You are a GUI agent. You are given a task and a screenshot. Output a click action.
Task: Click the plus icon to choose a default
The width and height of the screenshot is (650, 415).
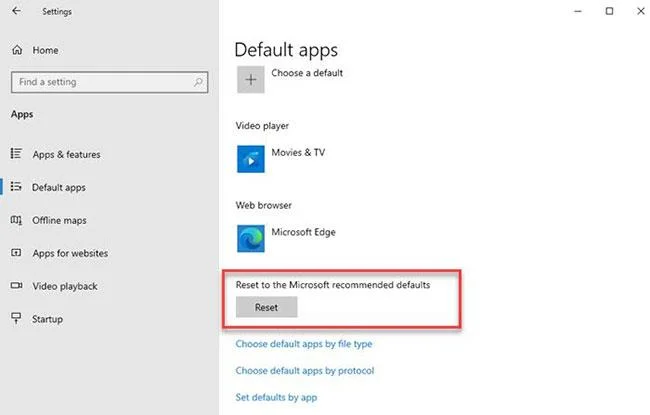point(251,80)
